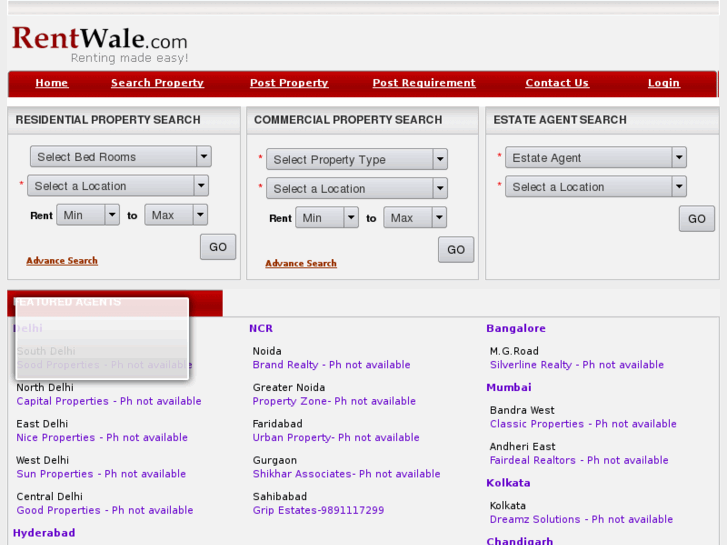Open residential Advance Search link
Image resolution: width=727 pixels, height=545 pixels.
point(62,261)
